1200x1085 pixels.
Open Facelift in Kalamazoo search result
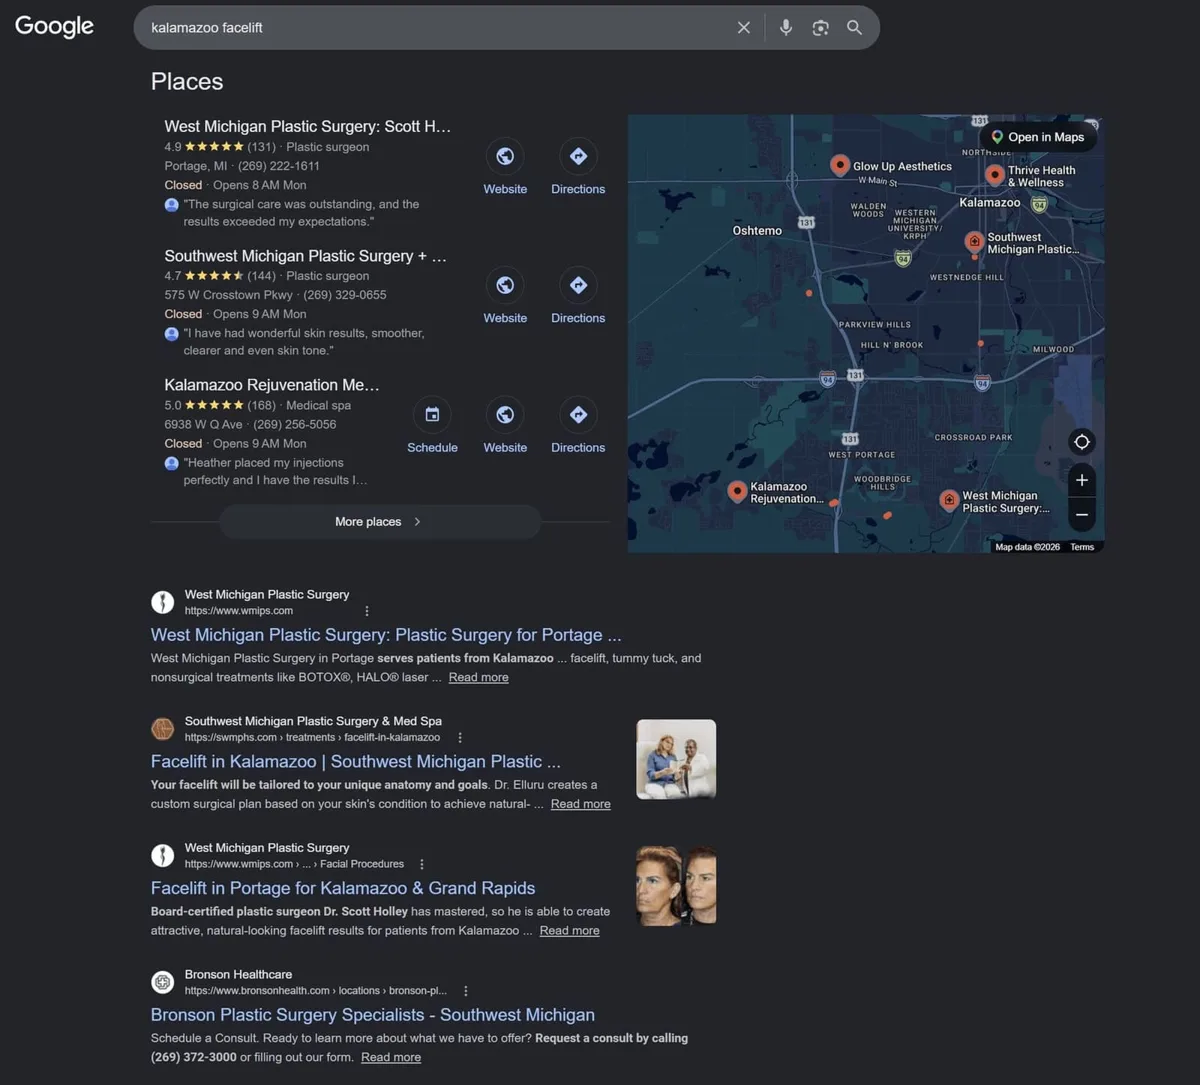[356, 762]
